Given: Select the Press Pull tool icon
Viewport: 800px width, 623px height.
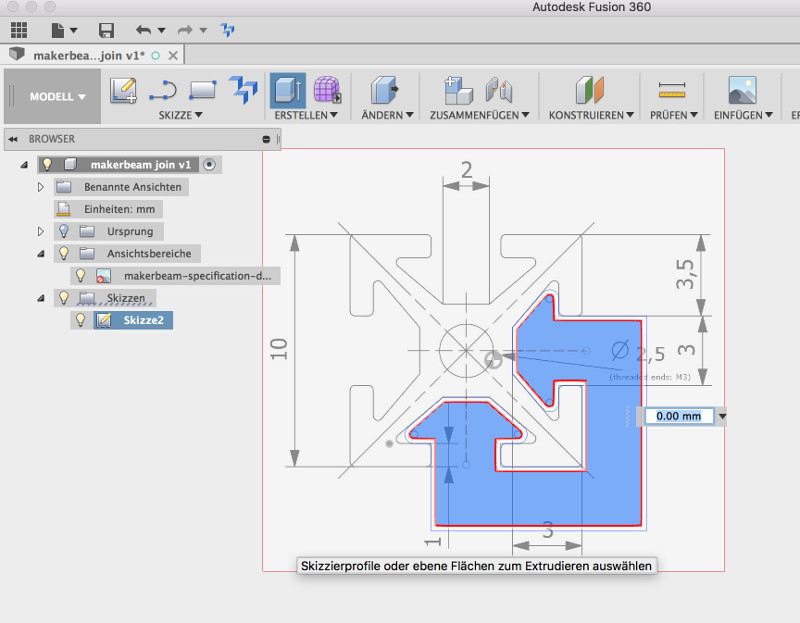Looking at the screenshot, I should pos(385,91).
